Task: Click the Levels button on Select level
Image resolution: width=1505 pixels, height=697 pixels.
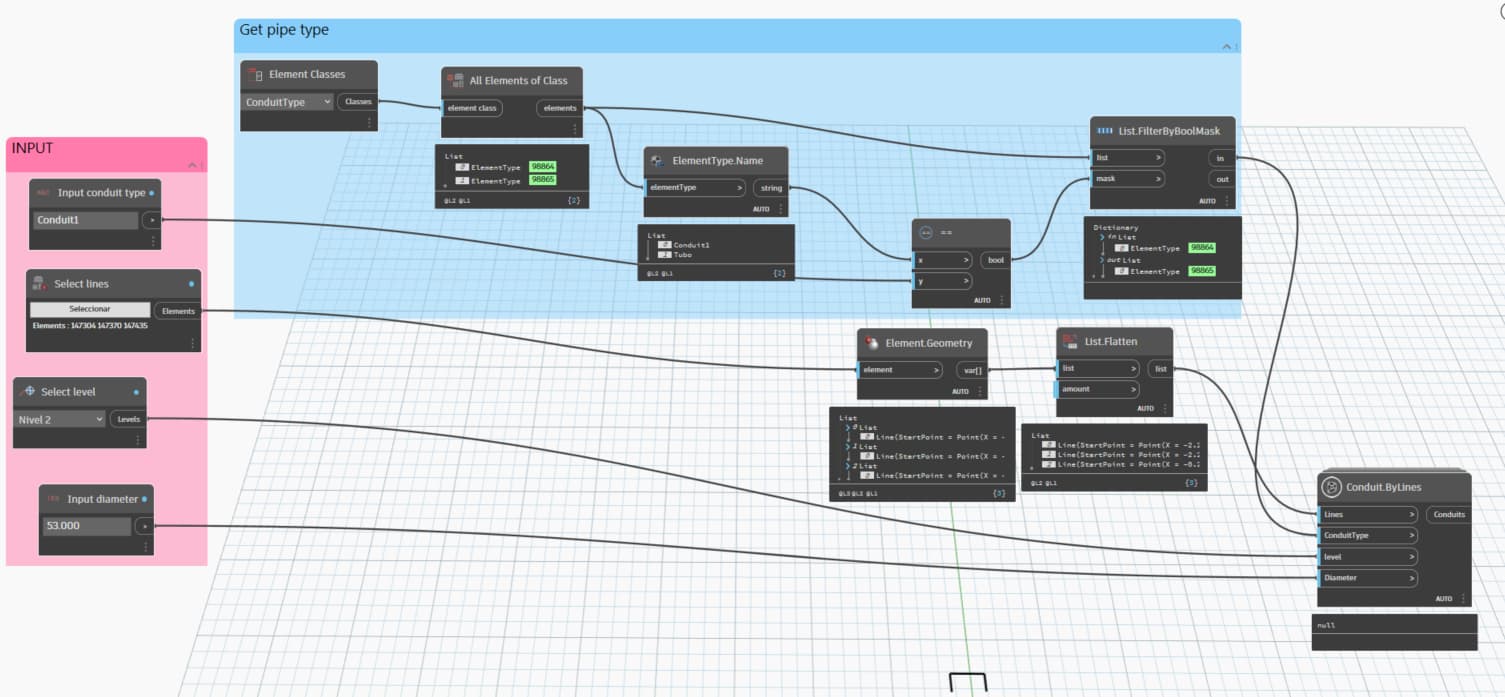Action: click(x=128, y=419)
